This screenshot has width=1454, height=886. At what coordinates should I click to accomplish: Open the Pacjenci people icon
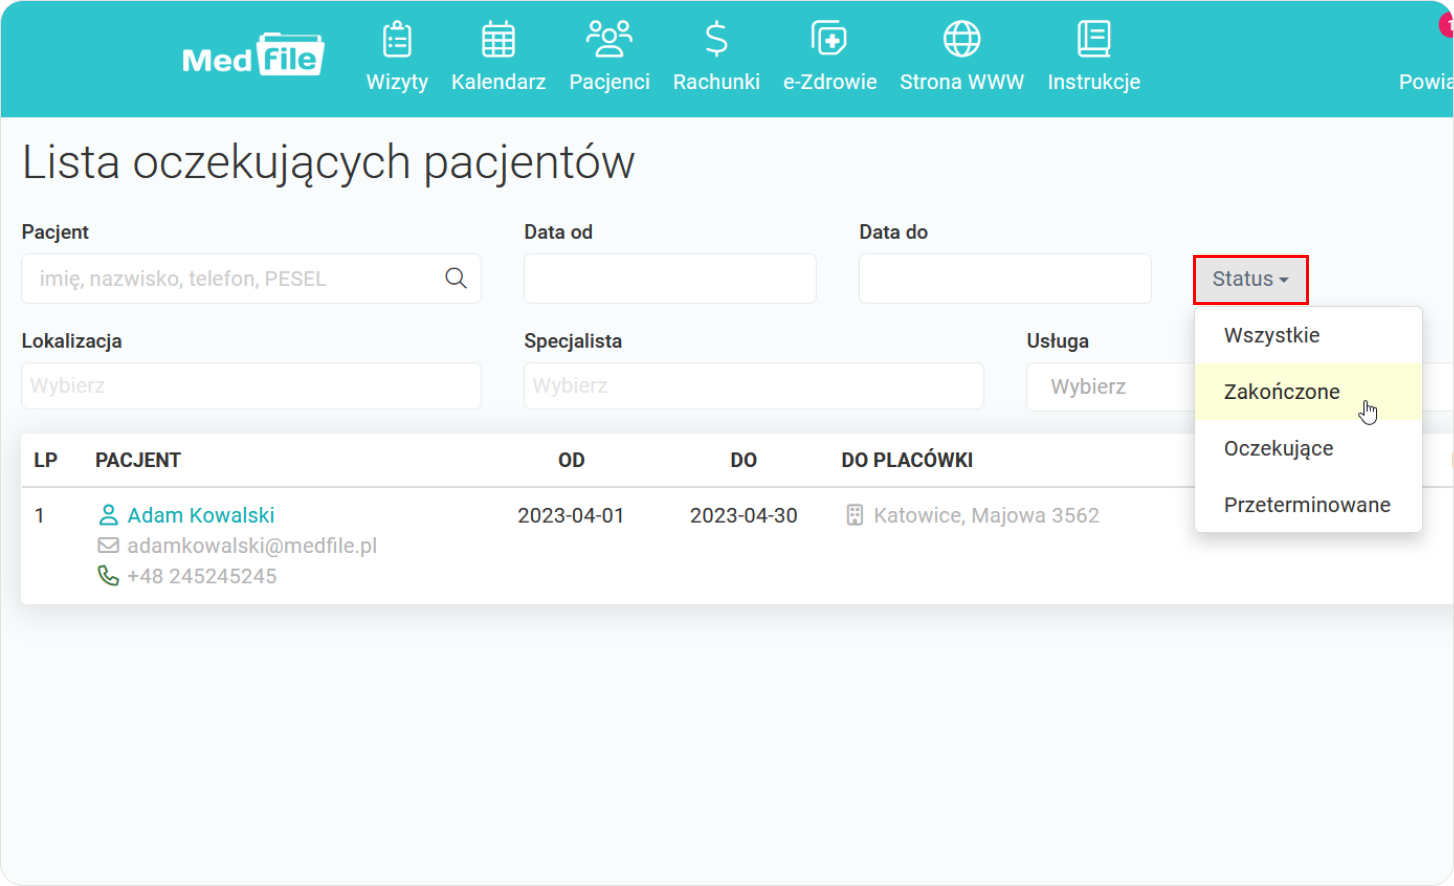[x=609, y=39]
